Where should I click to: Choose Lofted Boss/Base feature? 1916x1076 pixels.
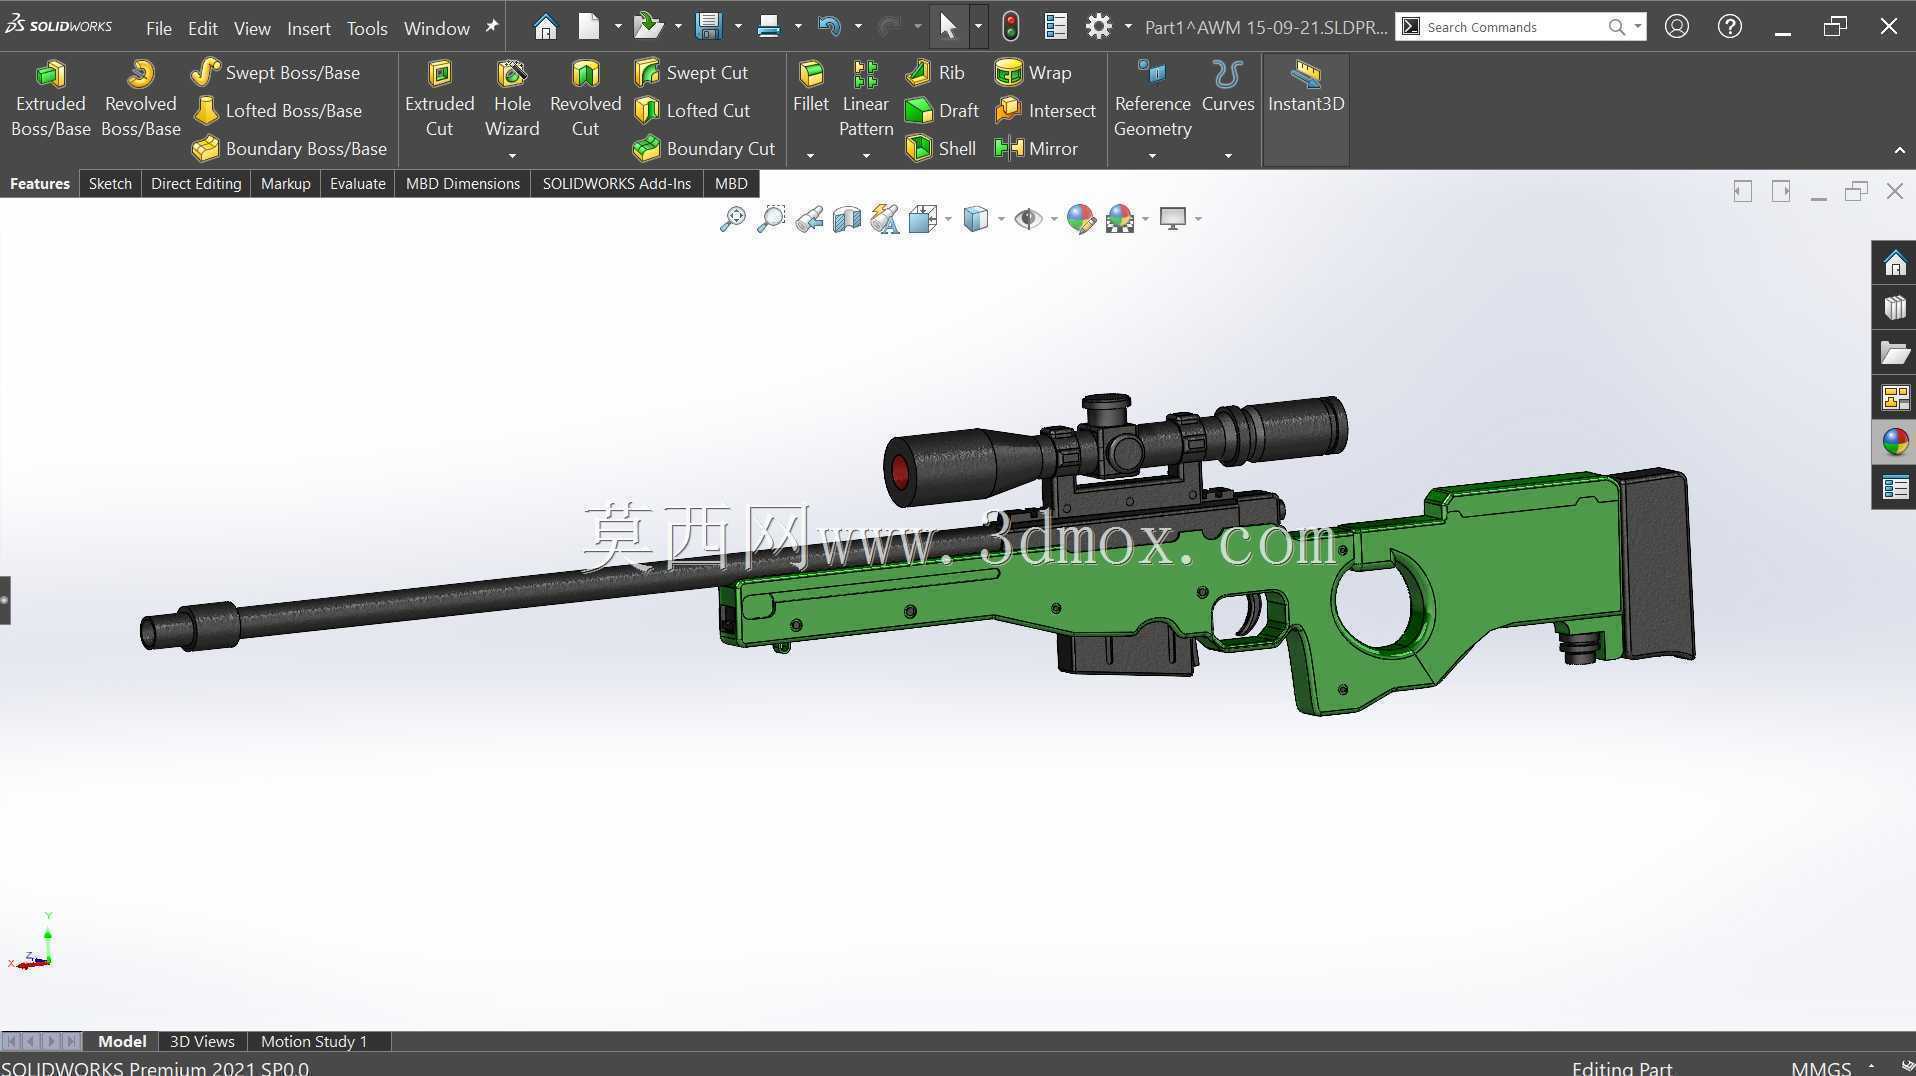point(277,110)
